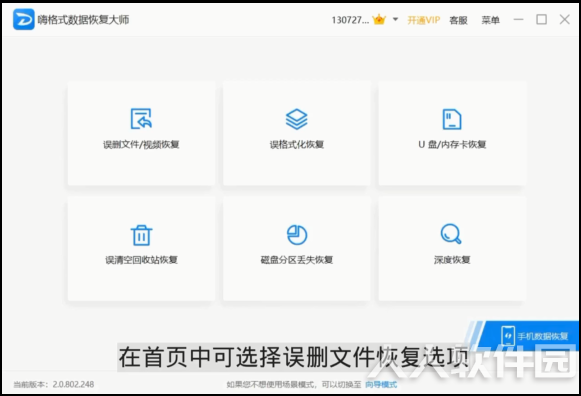581x396 pixels.
Task: Minimize the recovery app window
Action: pos(518,19)
